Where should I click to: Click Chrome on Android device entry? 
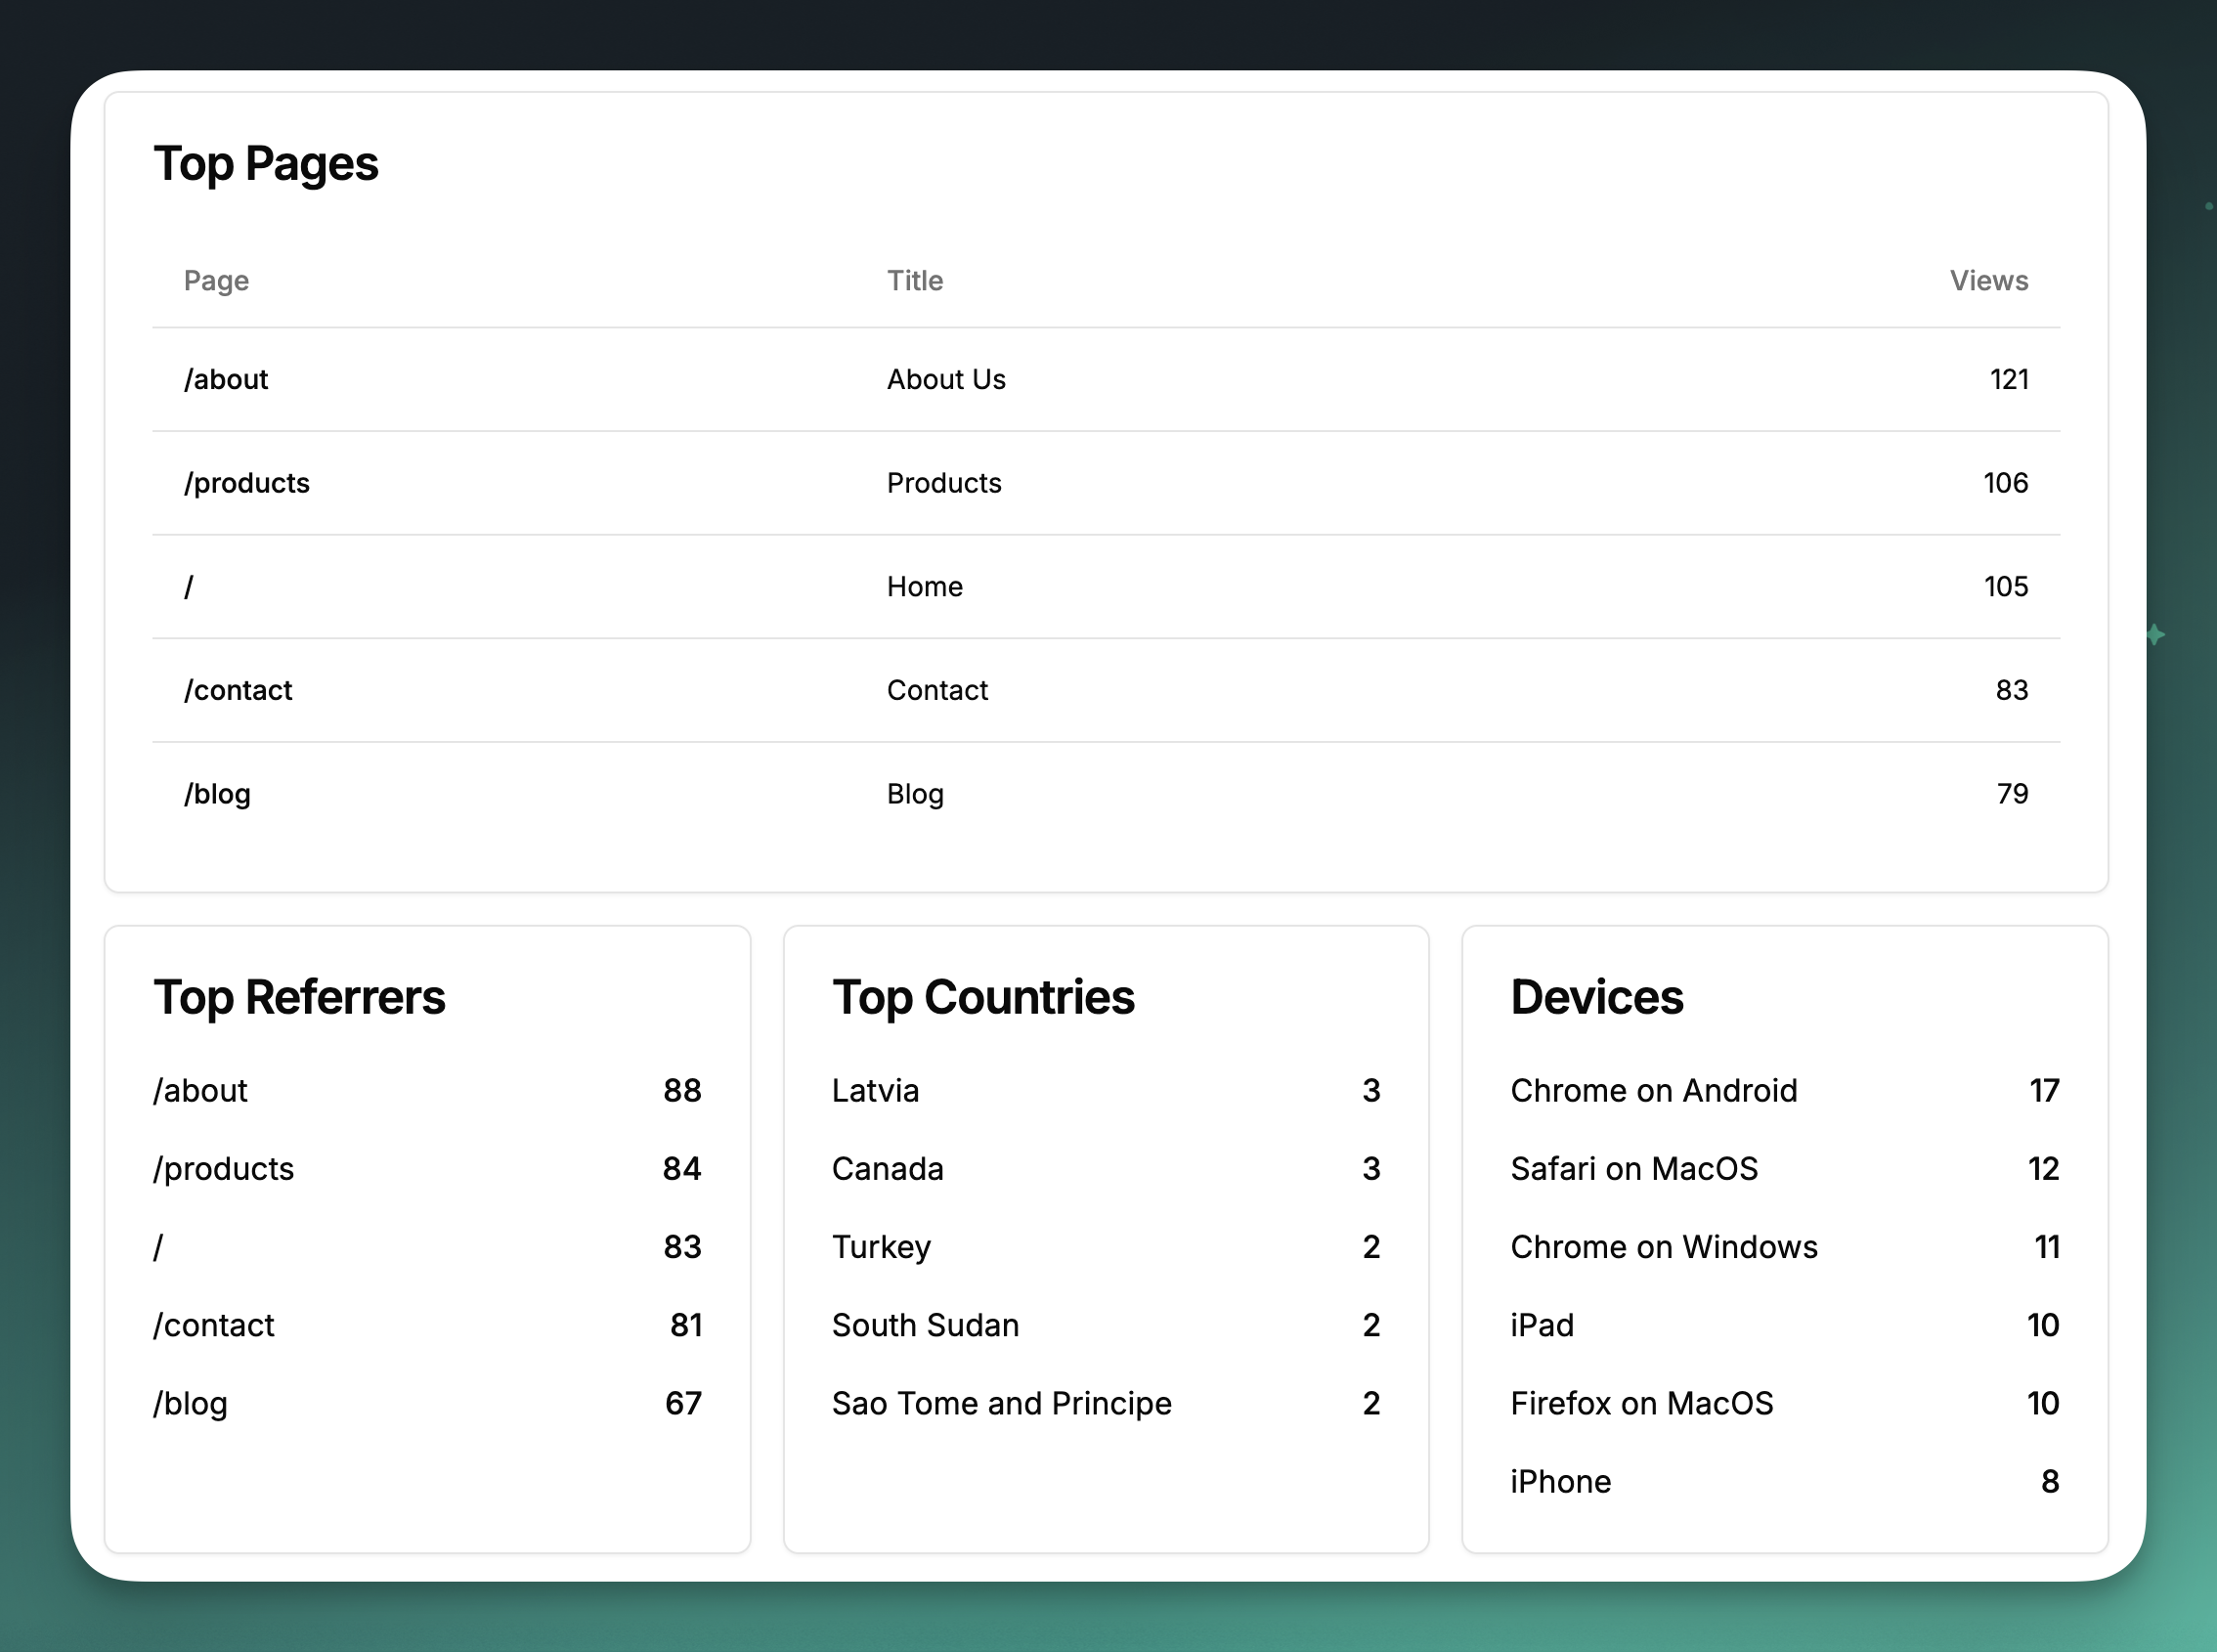pyautogui.click(x=1654, y=1091)
